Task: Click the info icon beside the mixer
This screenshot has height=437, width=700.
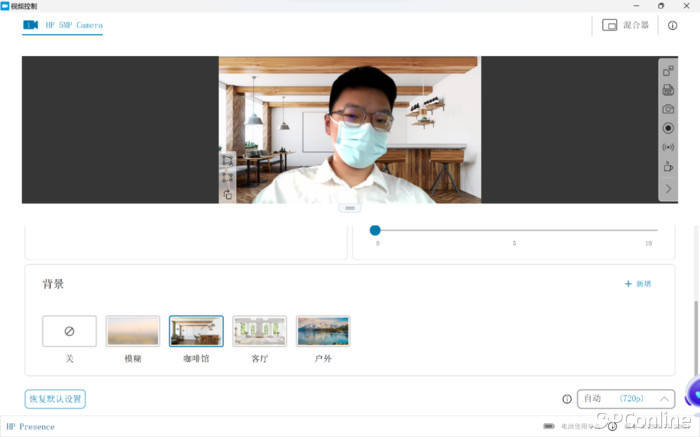Action: tap(672, 25)
